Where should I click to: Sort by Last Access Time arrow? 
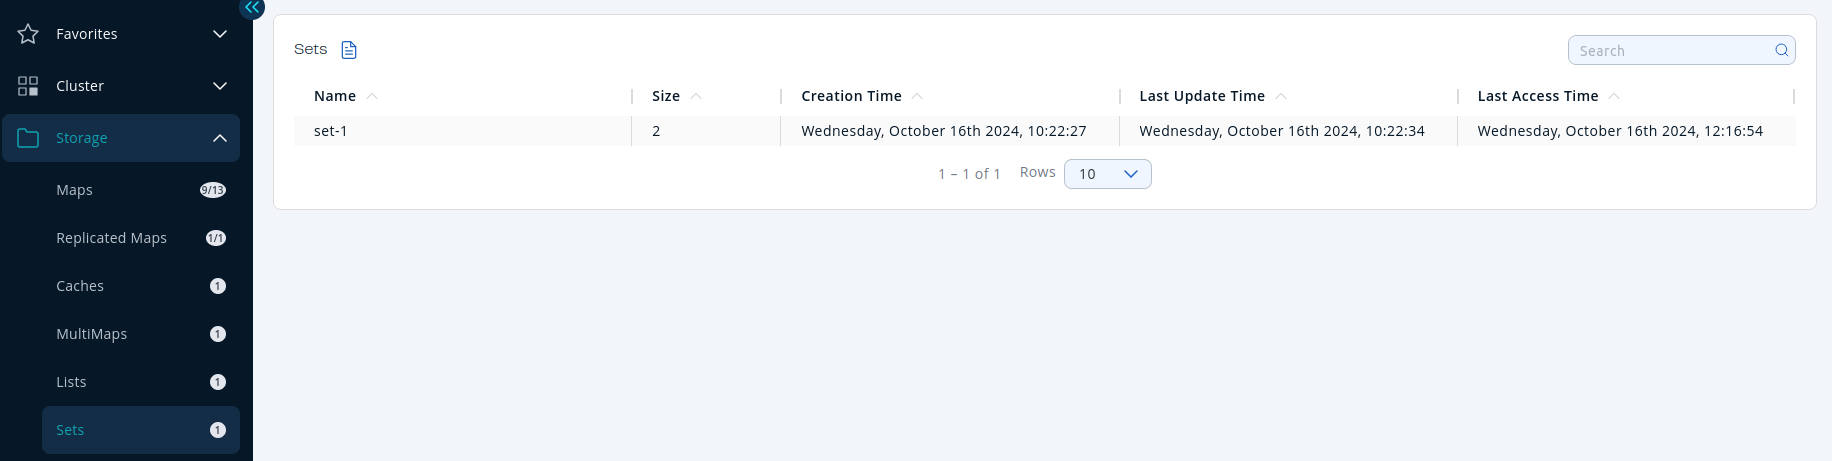1614,96
